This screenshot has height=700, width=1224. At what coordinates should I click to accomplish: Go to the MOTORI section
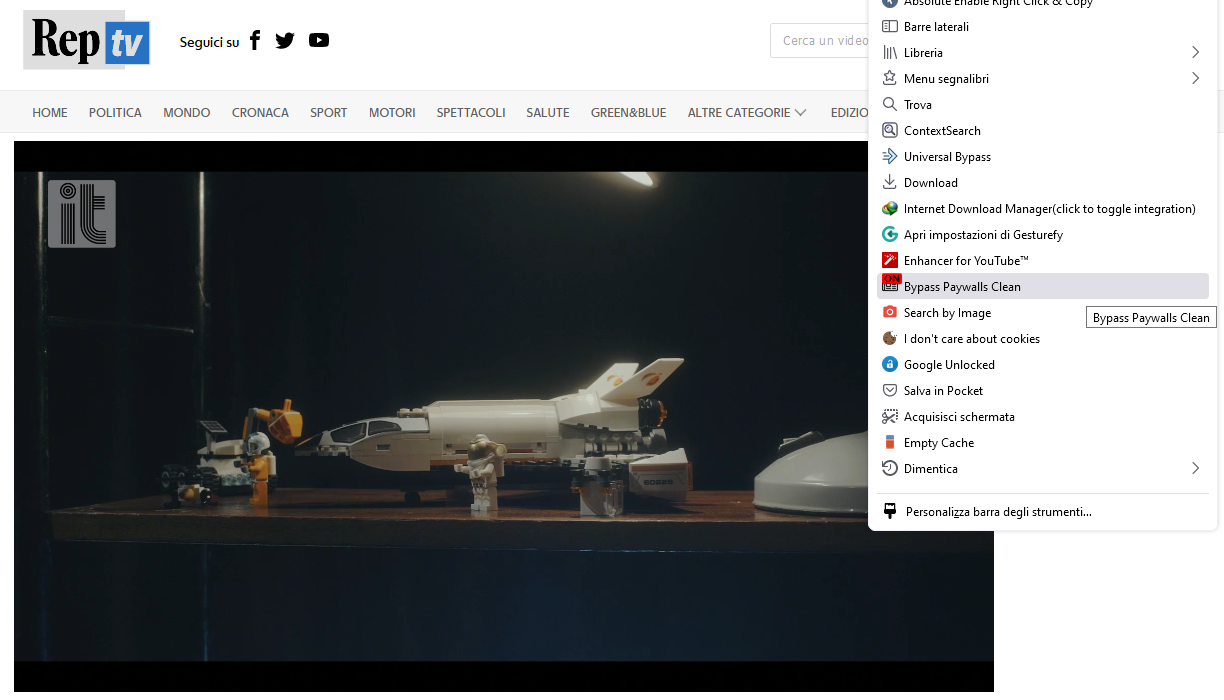tap(392, 113)
